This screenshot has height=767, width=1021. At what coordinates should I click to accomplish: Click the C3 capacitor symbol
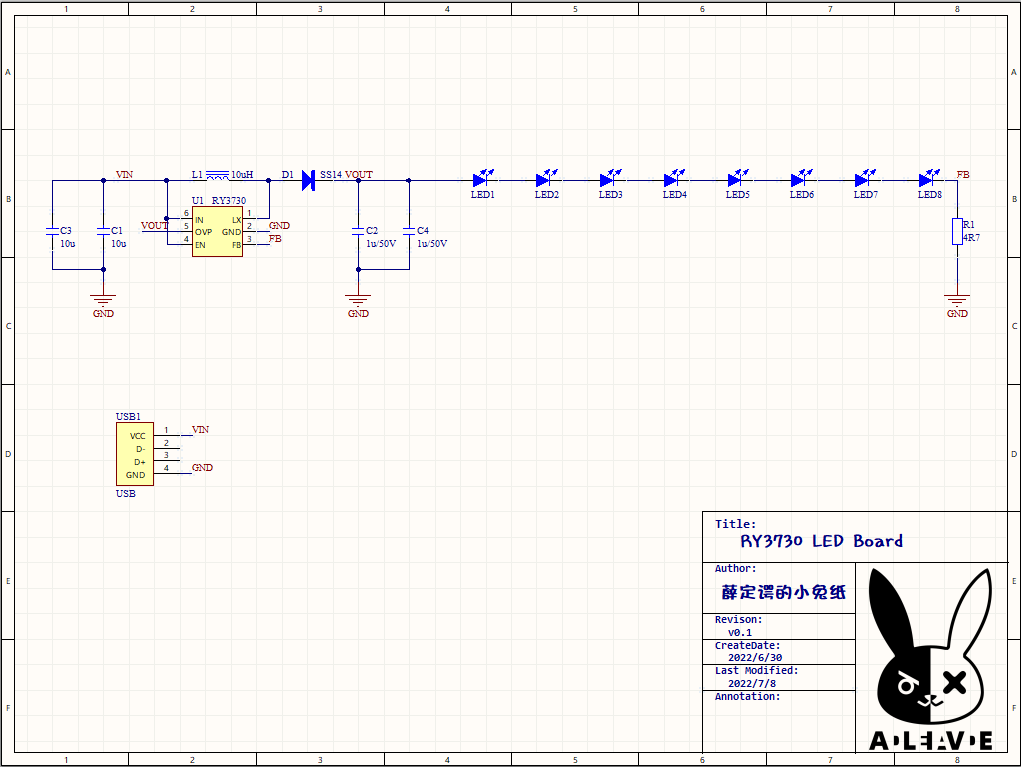[52, 230]
